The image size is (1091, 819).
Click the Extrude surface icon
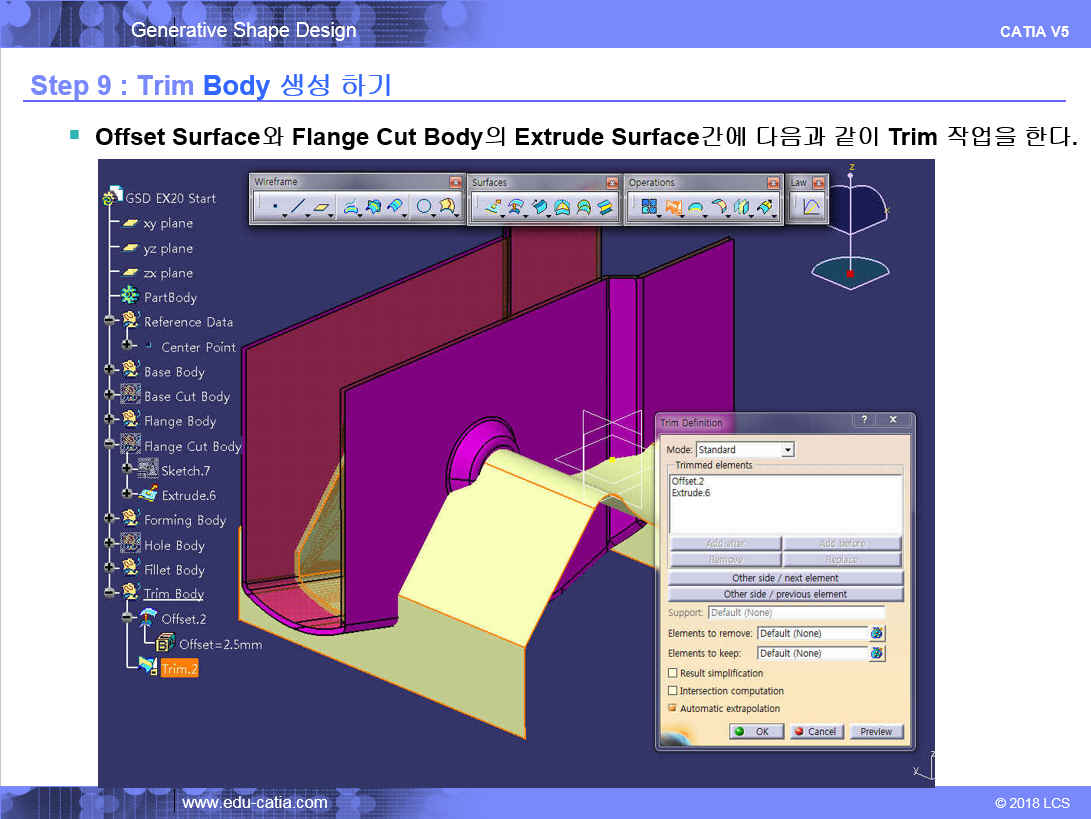[x=491, y=207]
